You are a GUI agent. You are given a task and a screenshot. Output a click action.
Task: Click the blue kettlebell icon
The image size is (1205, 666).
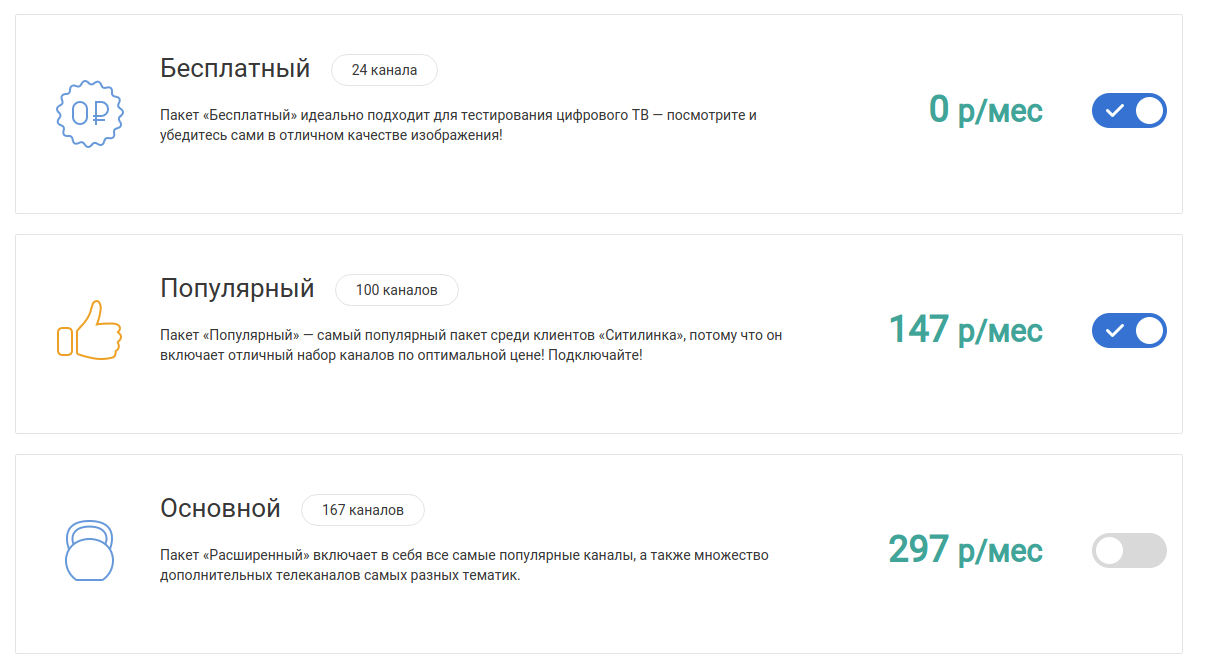pyautogui.click(x=90, y=550)
